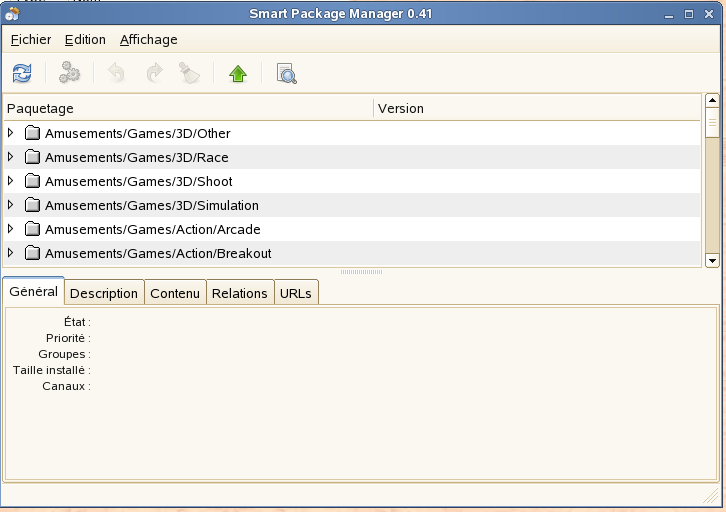The width and height of the screenshot is (726, 512).
Task: Click the green upgrade all arrow icon
Action: (x=238, y=74)
